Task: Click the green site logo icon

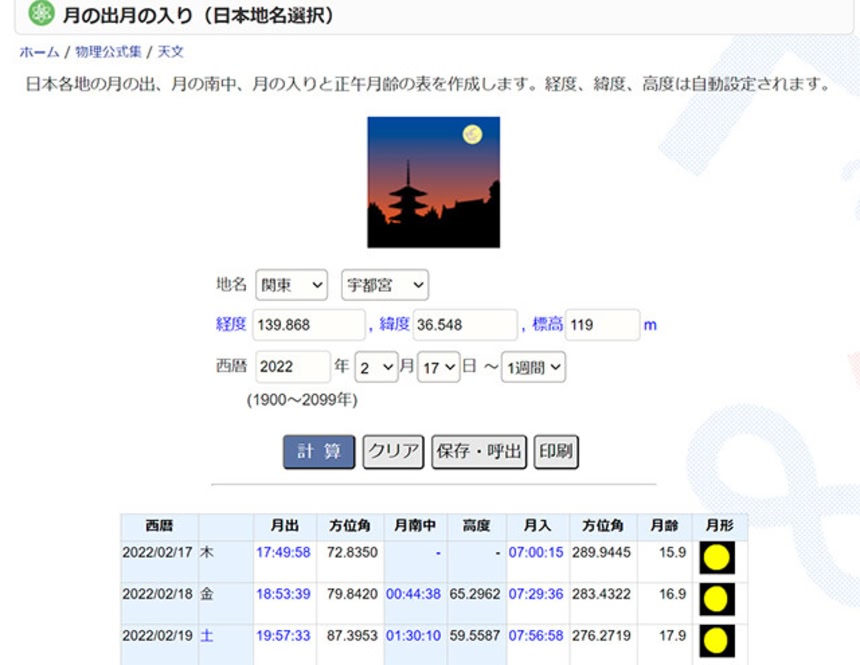Action: (x=41, y=15)
